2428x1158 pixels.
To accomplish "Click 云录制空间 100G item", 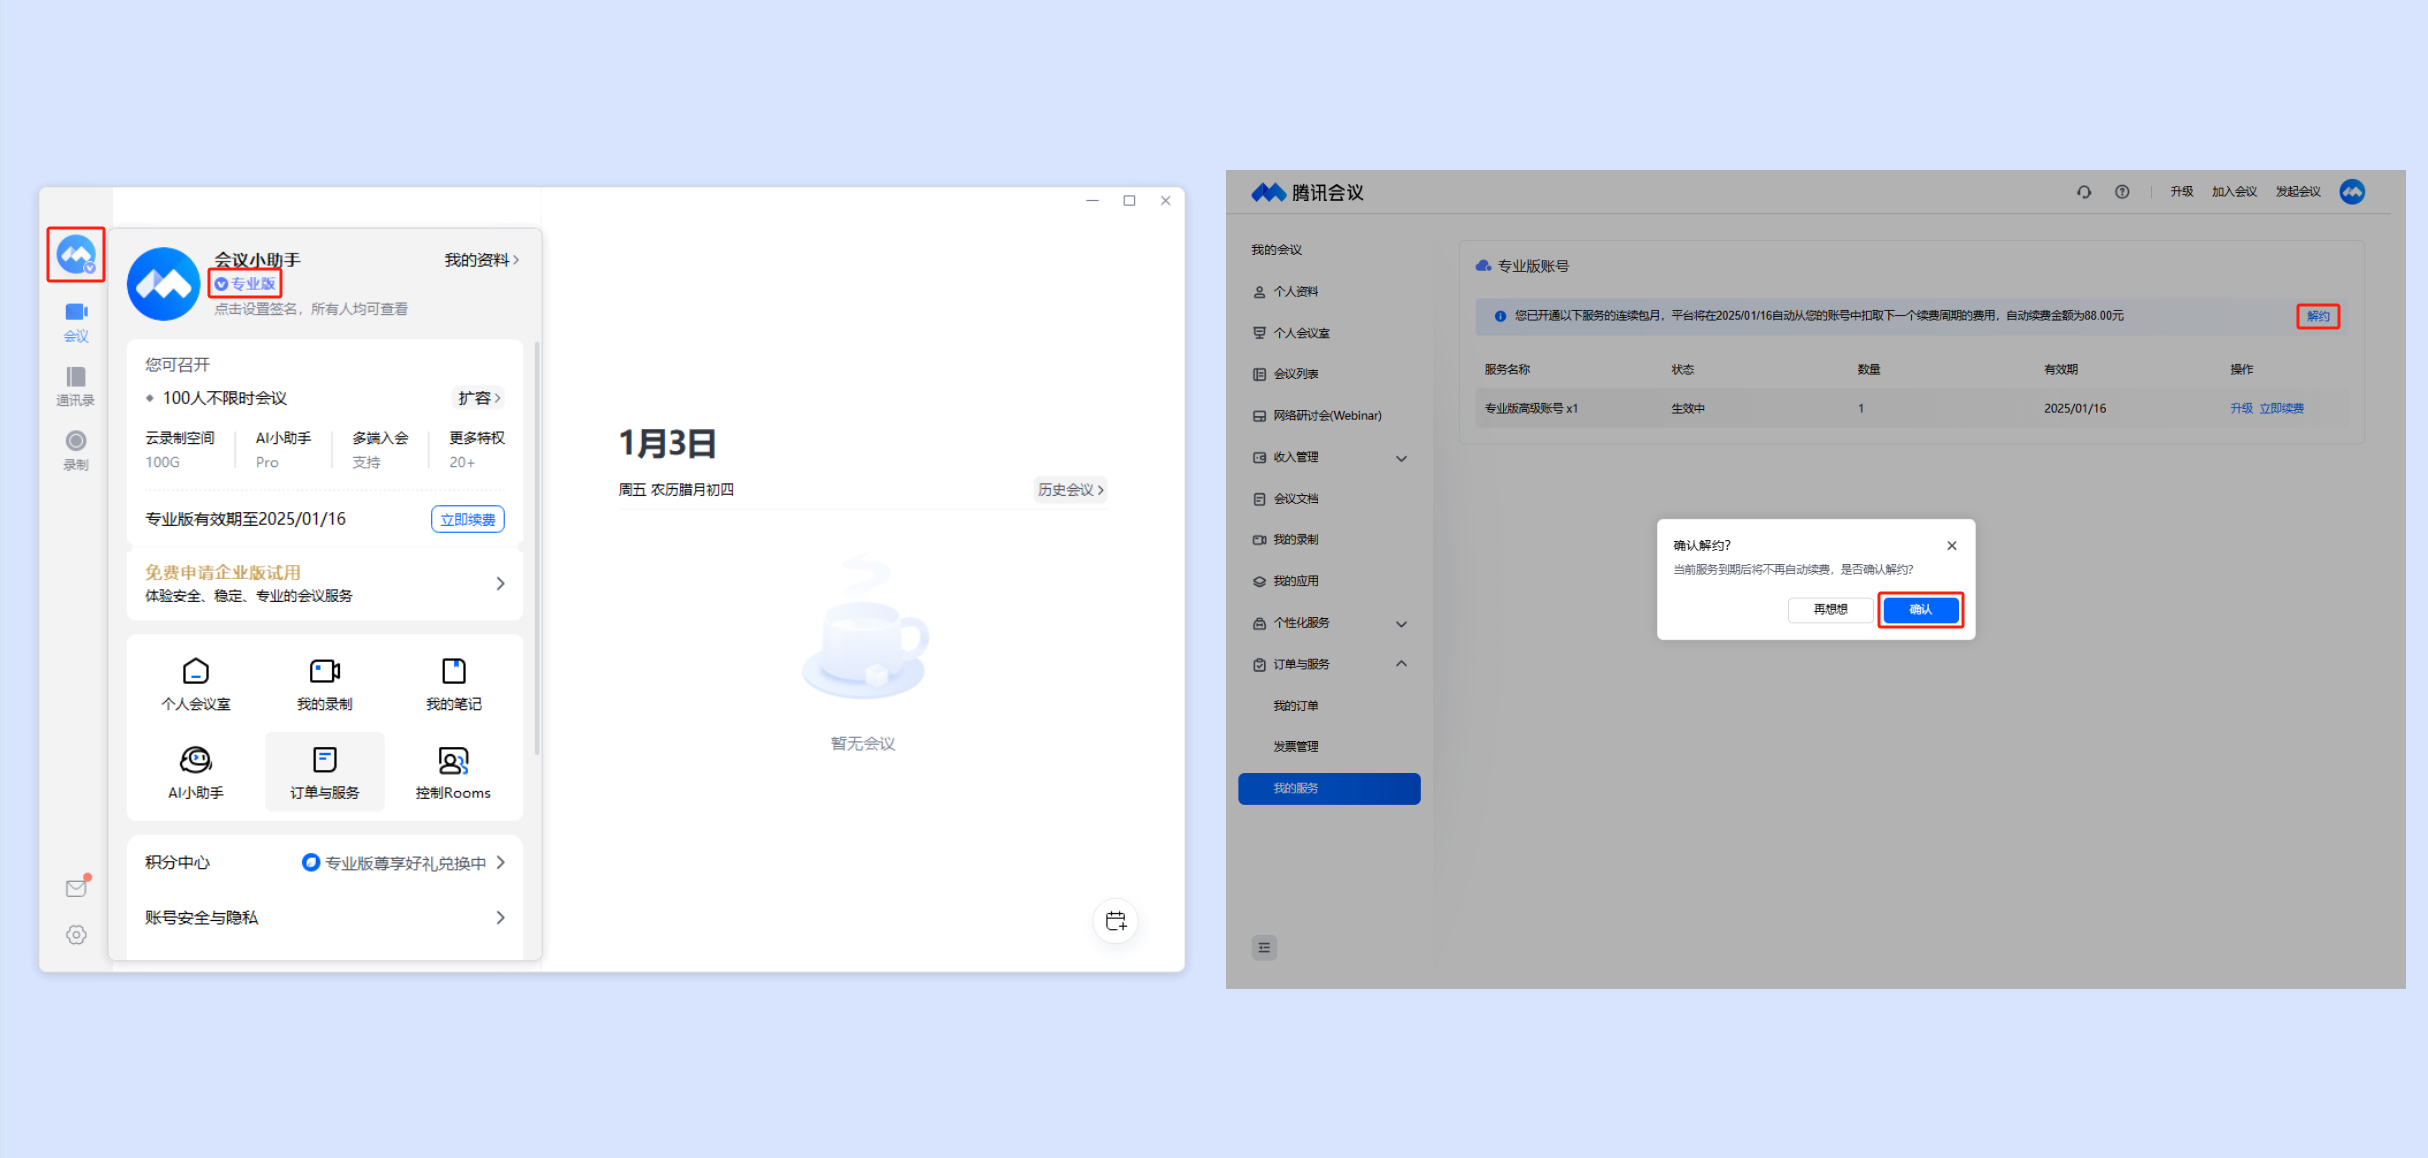I will (180, 450).
